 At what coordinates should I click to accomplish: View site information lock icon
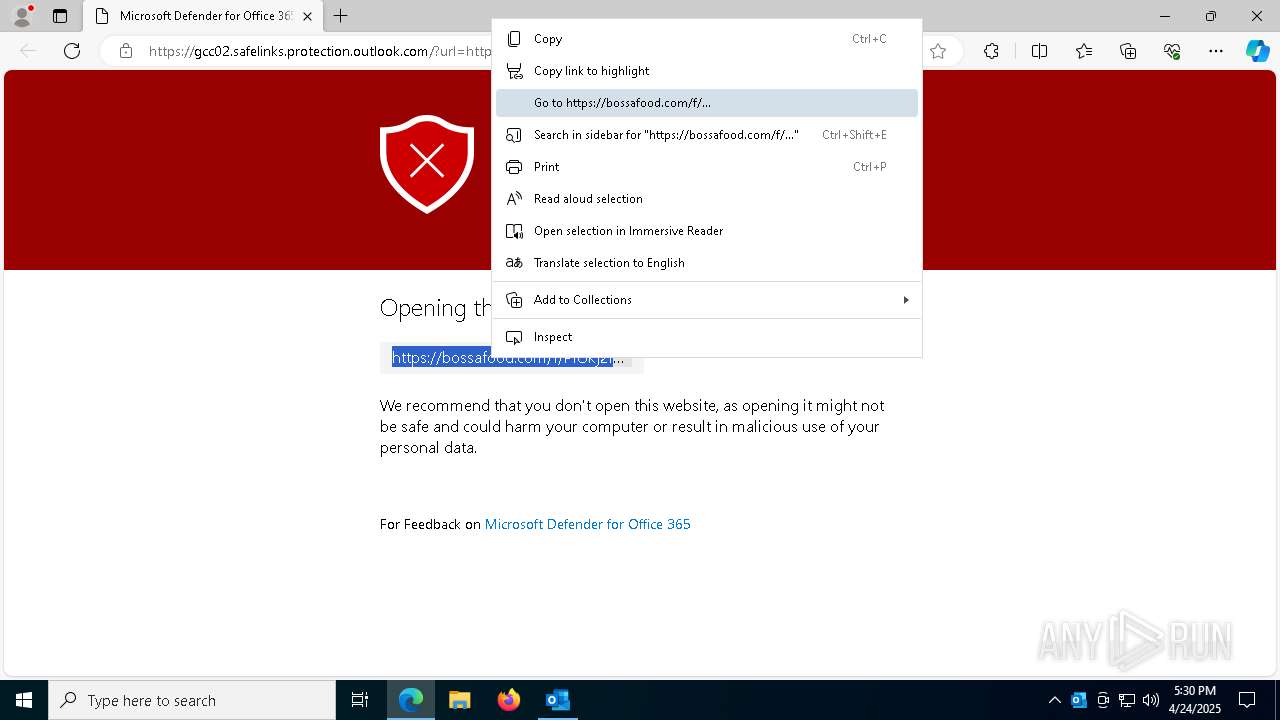click(126, 51)
